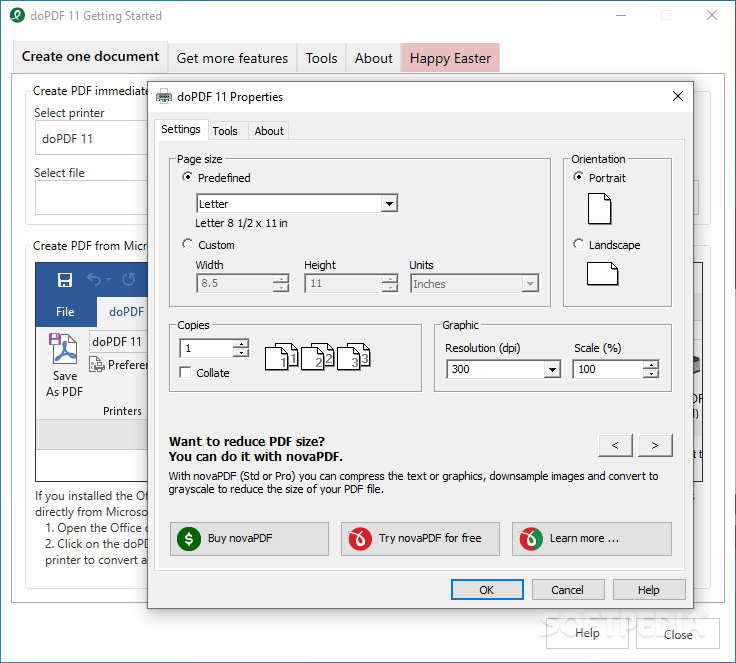736x663 pixels.
Task: Select the Predefined page size option
Action: click(187, 177)
